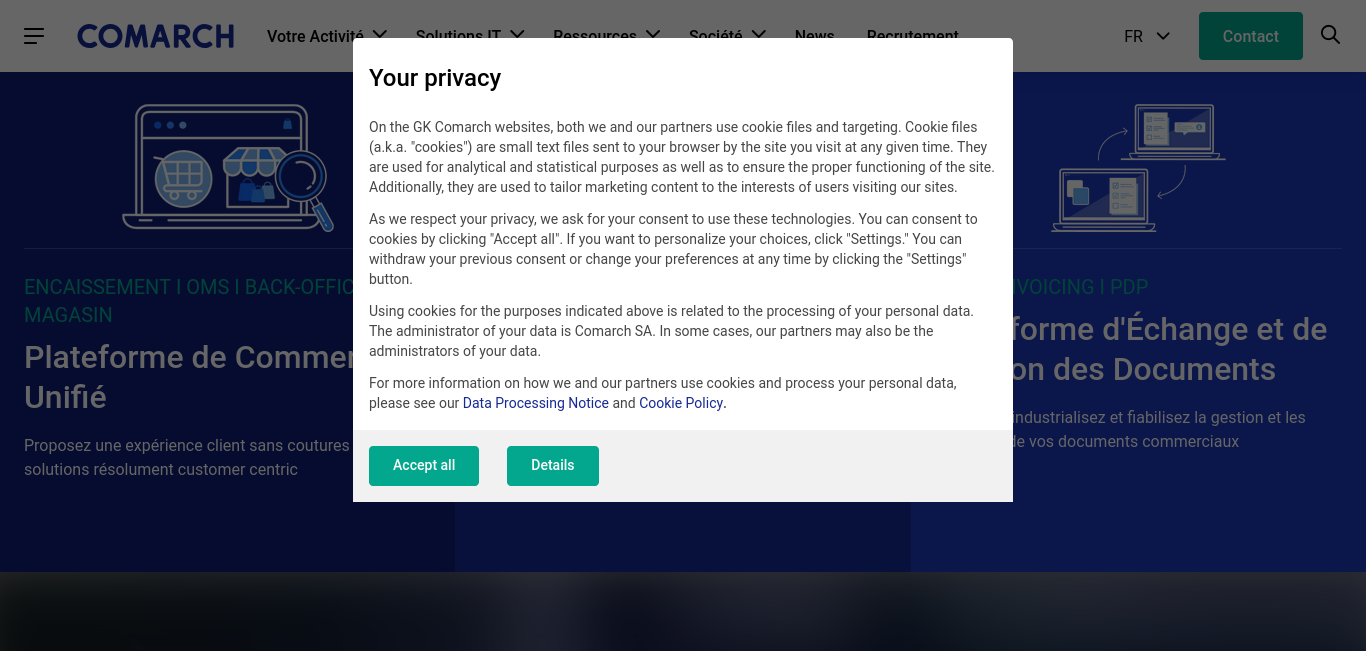Click the Your privacy dialog title
The width and height of the screenshot is (1366, 651).
435,78
